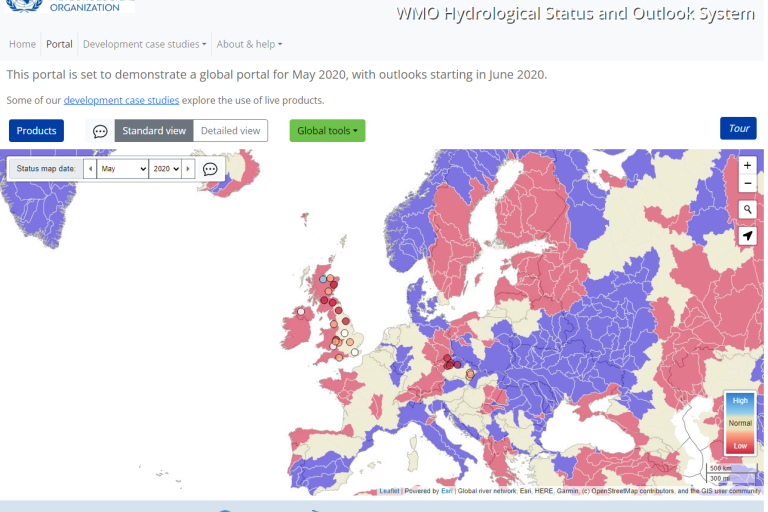Open the map search magnifier tool
This screenshot has height=512, width=768.
pos(748,209)
